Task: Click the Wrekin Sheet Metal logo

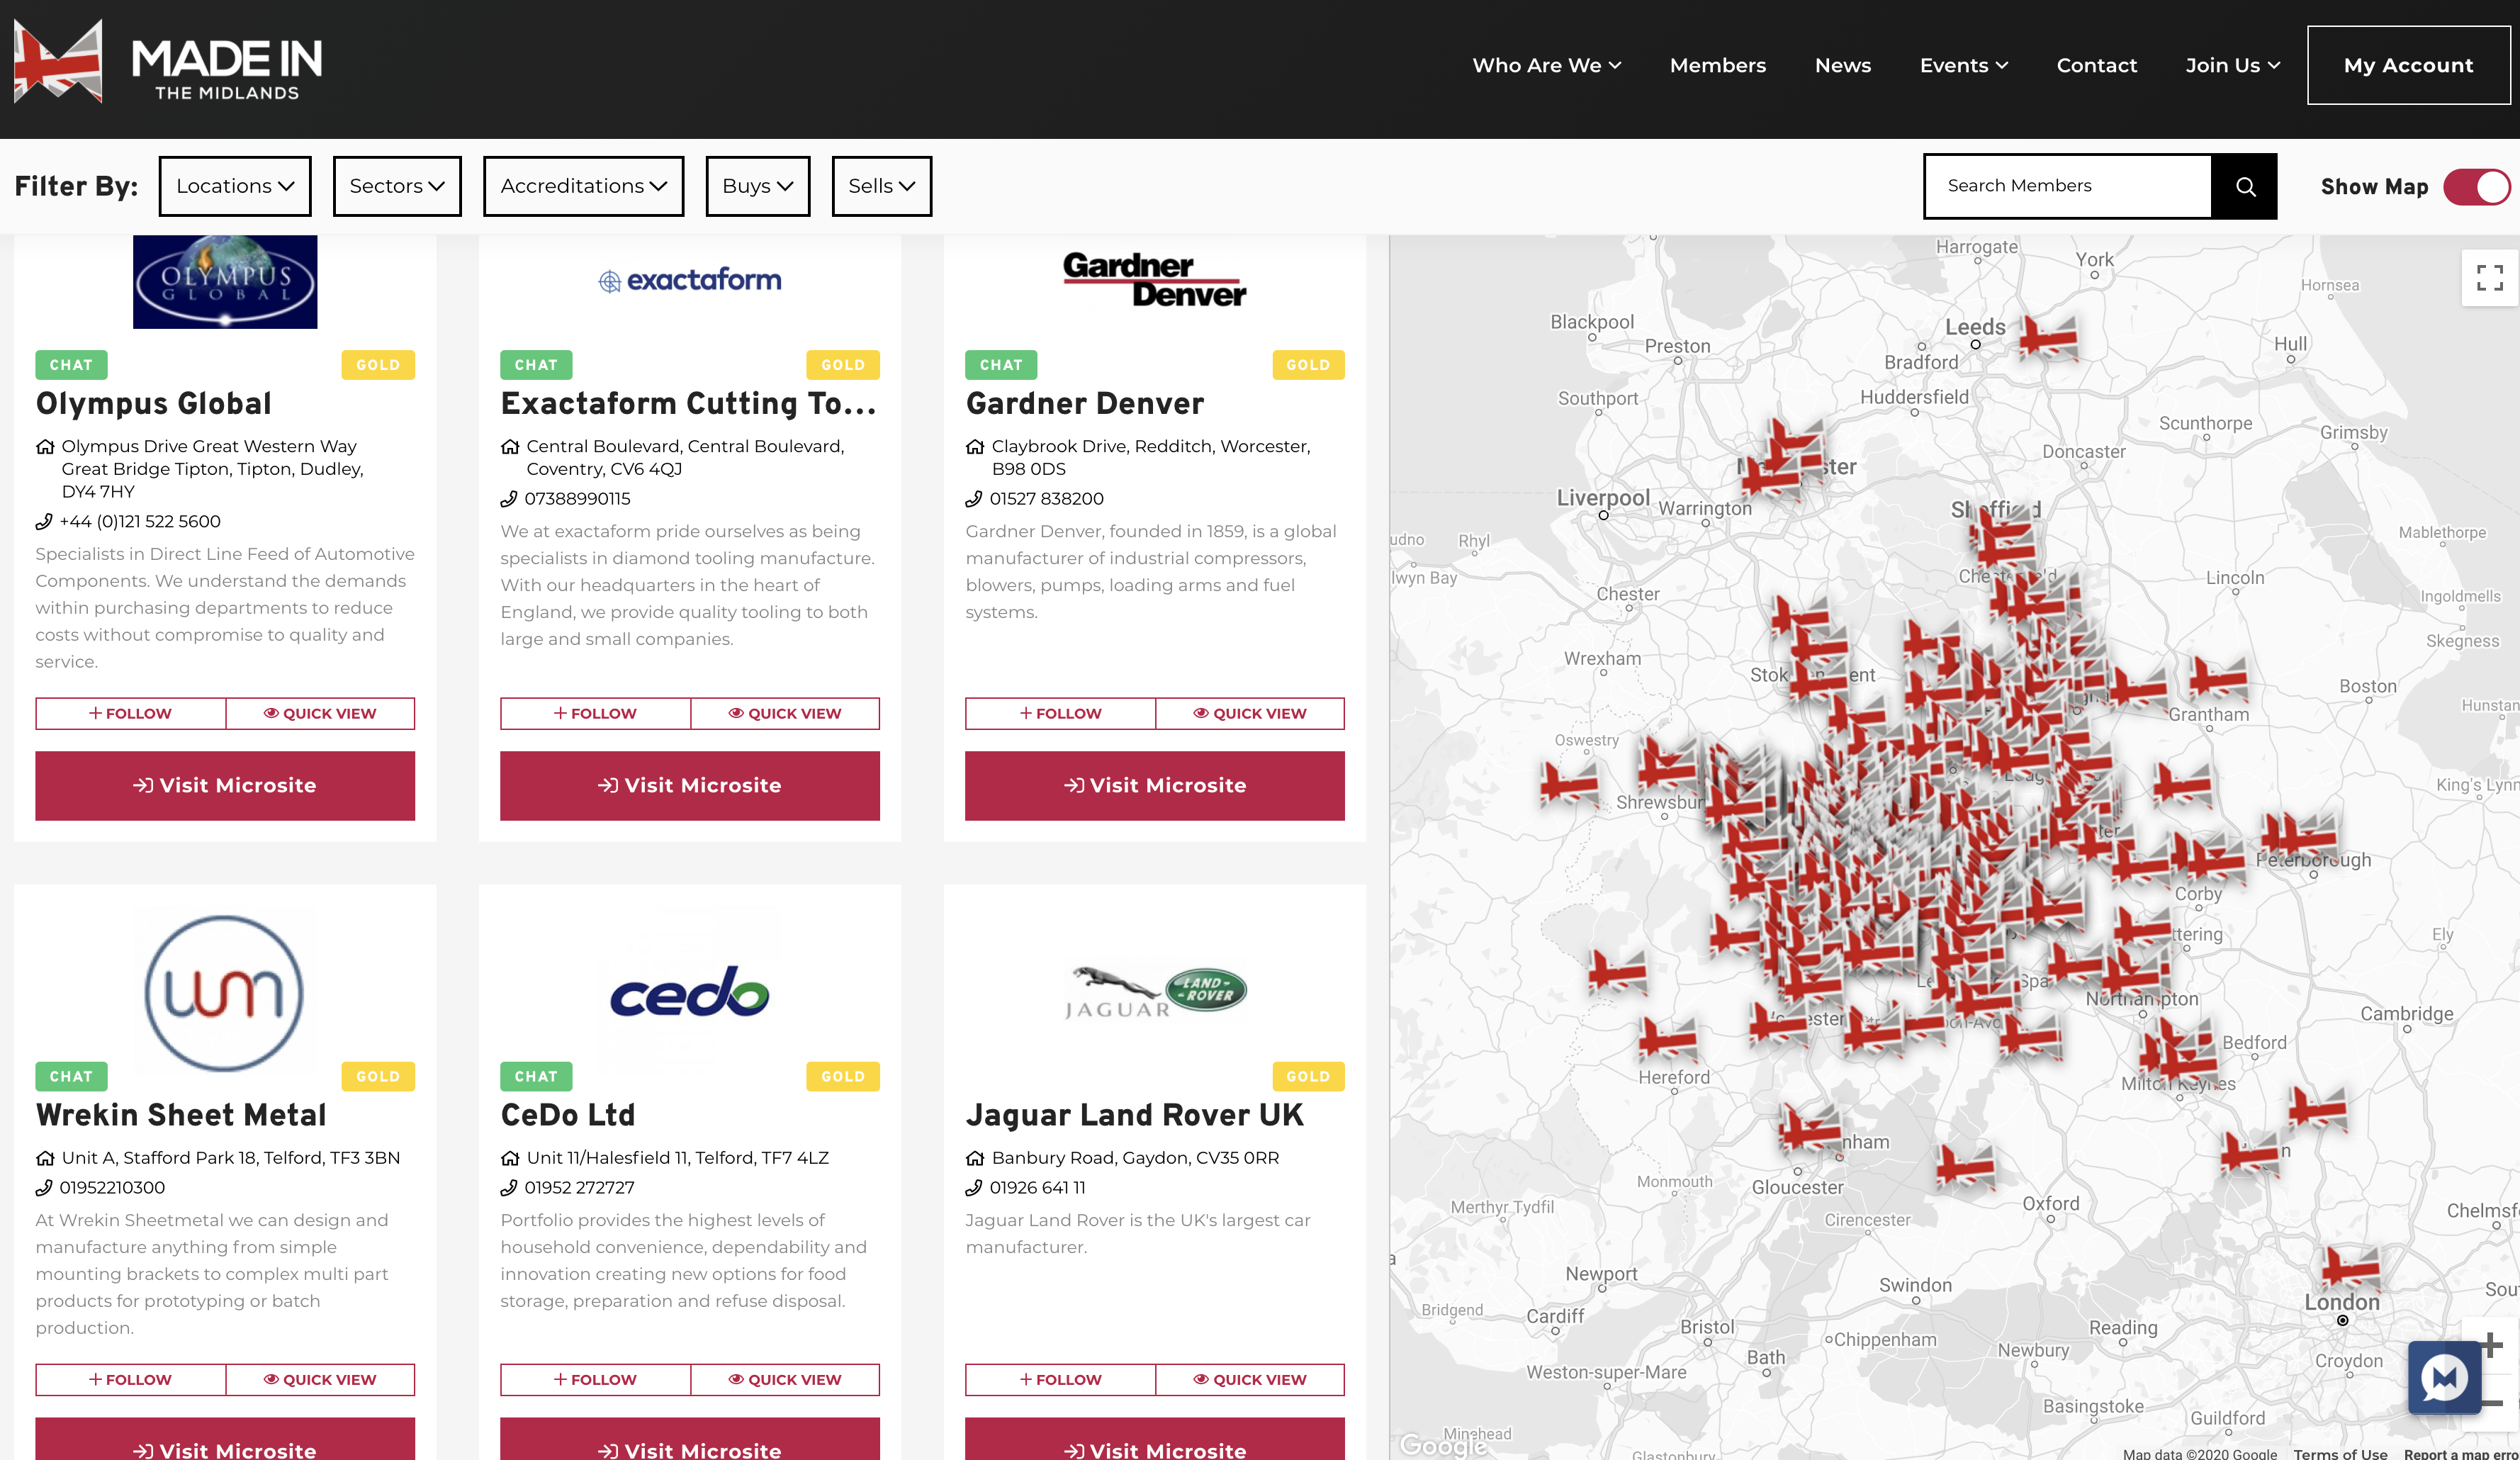Action: coord(224,993)
